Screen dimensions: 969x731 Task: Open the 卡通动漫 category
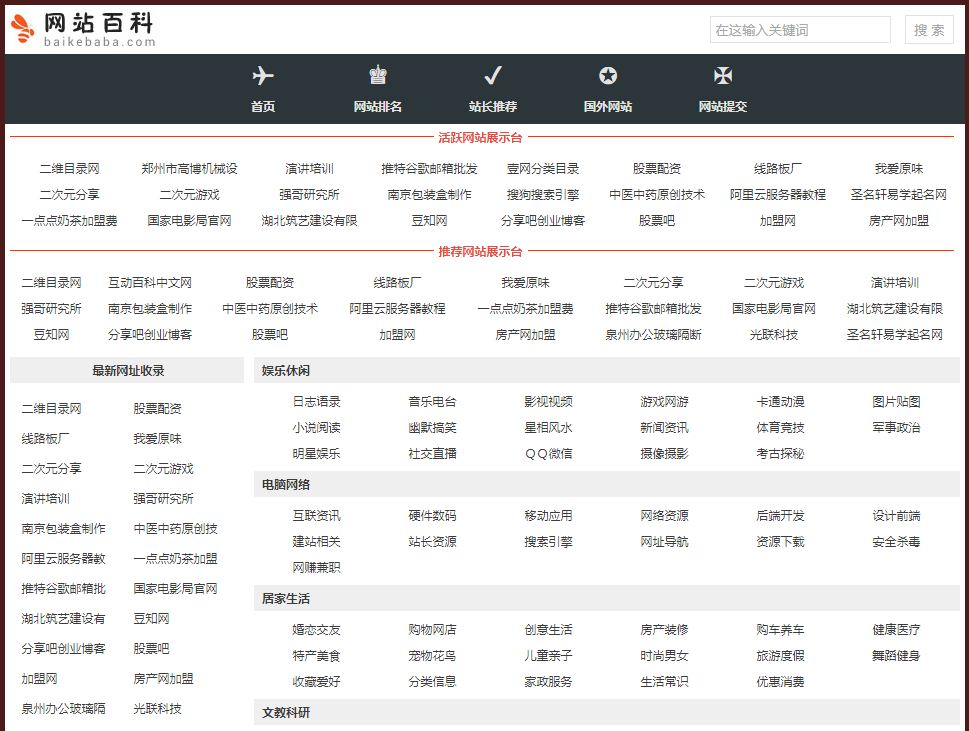point(780,402)
